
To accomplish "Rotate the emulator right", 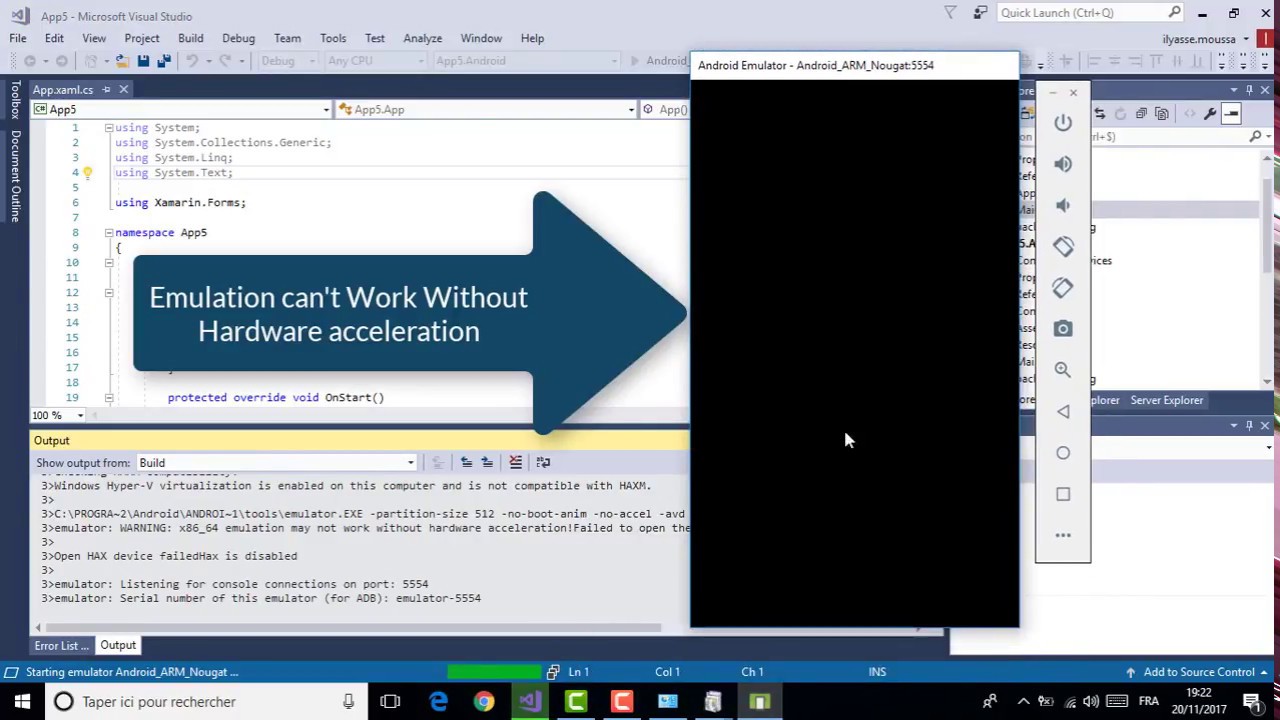I will click(x=1063, y=288).
